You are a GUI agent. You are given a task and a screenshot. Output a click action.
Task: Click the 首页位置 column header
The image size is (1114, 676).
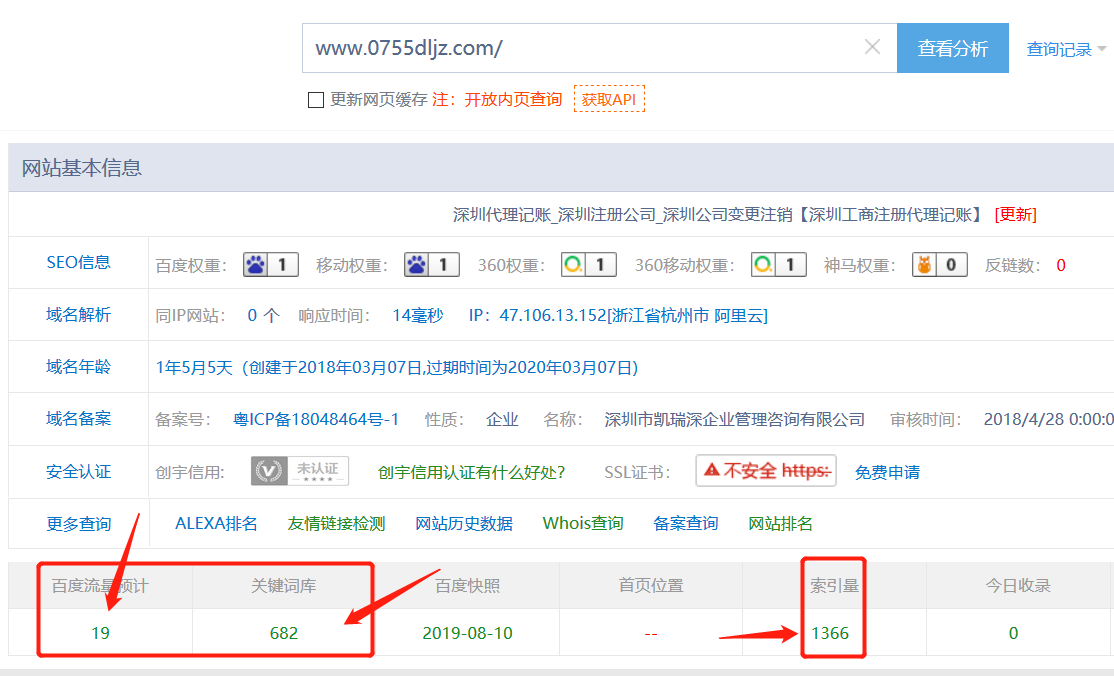click(x=651, y=586)
